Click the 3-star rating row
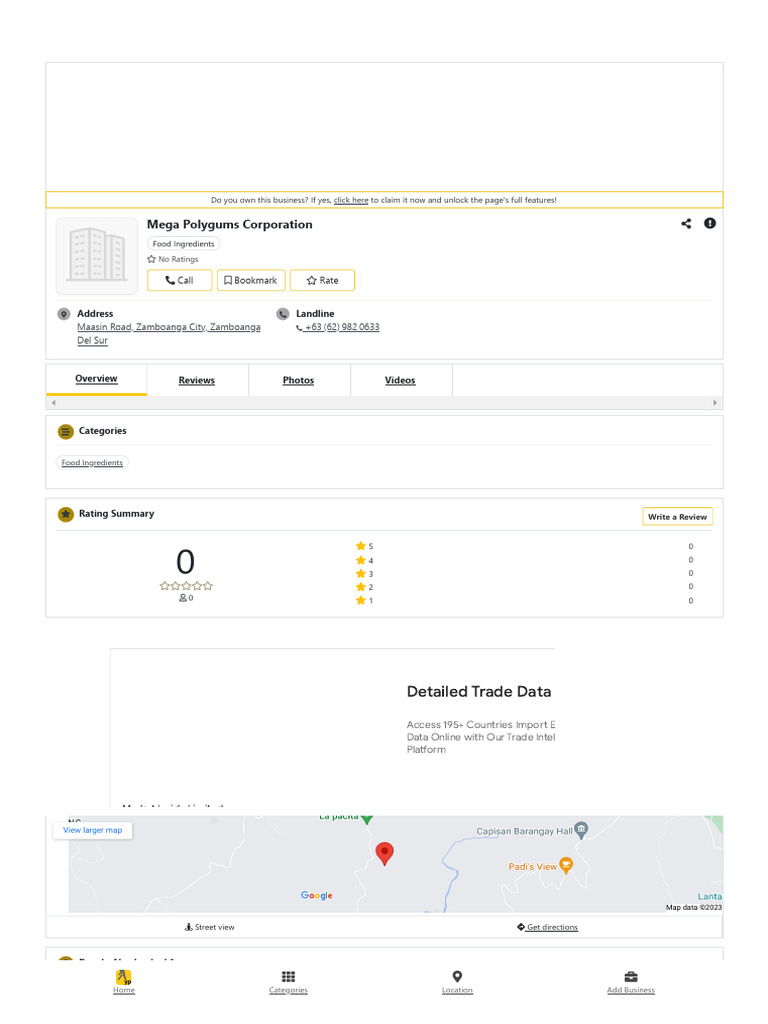The image size is (768, 1024). pos(524,573)
